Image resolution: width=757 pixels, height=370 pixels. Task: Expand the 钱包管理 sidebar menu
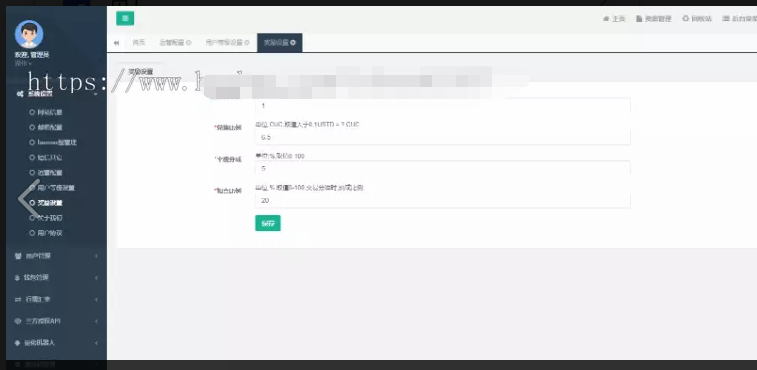coord(56,277)
